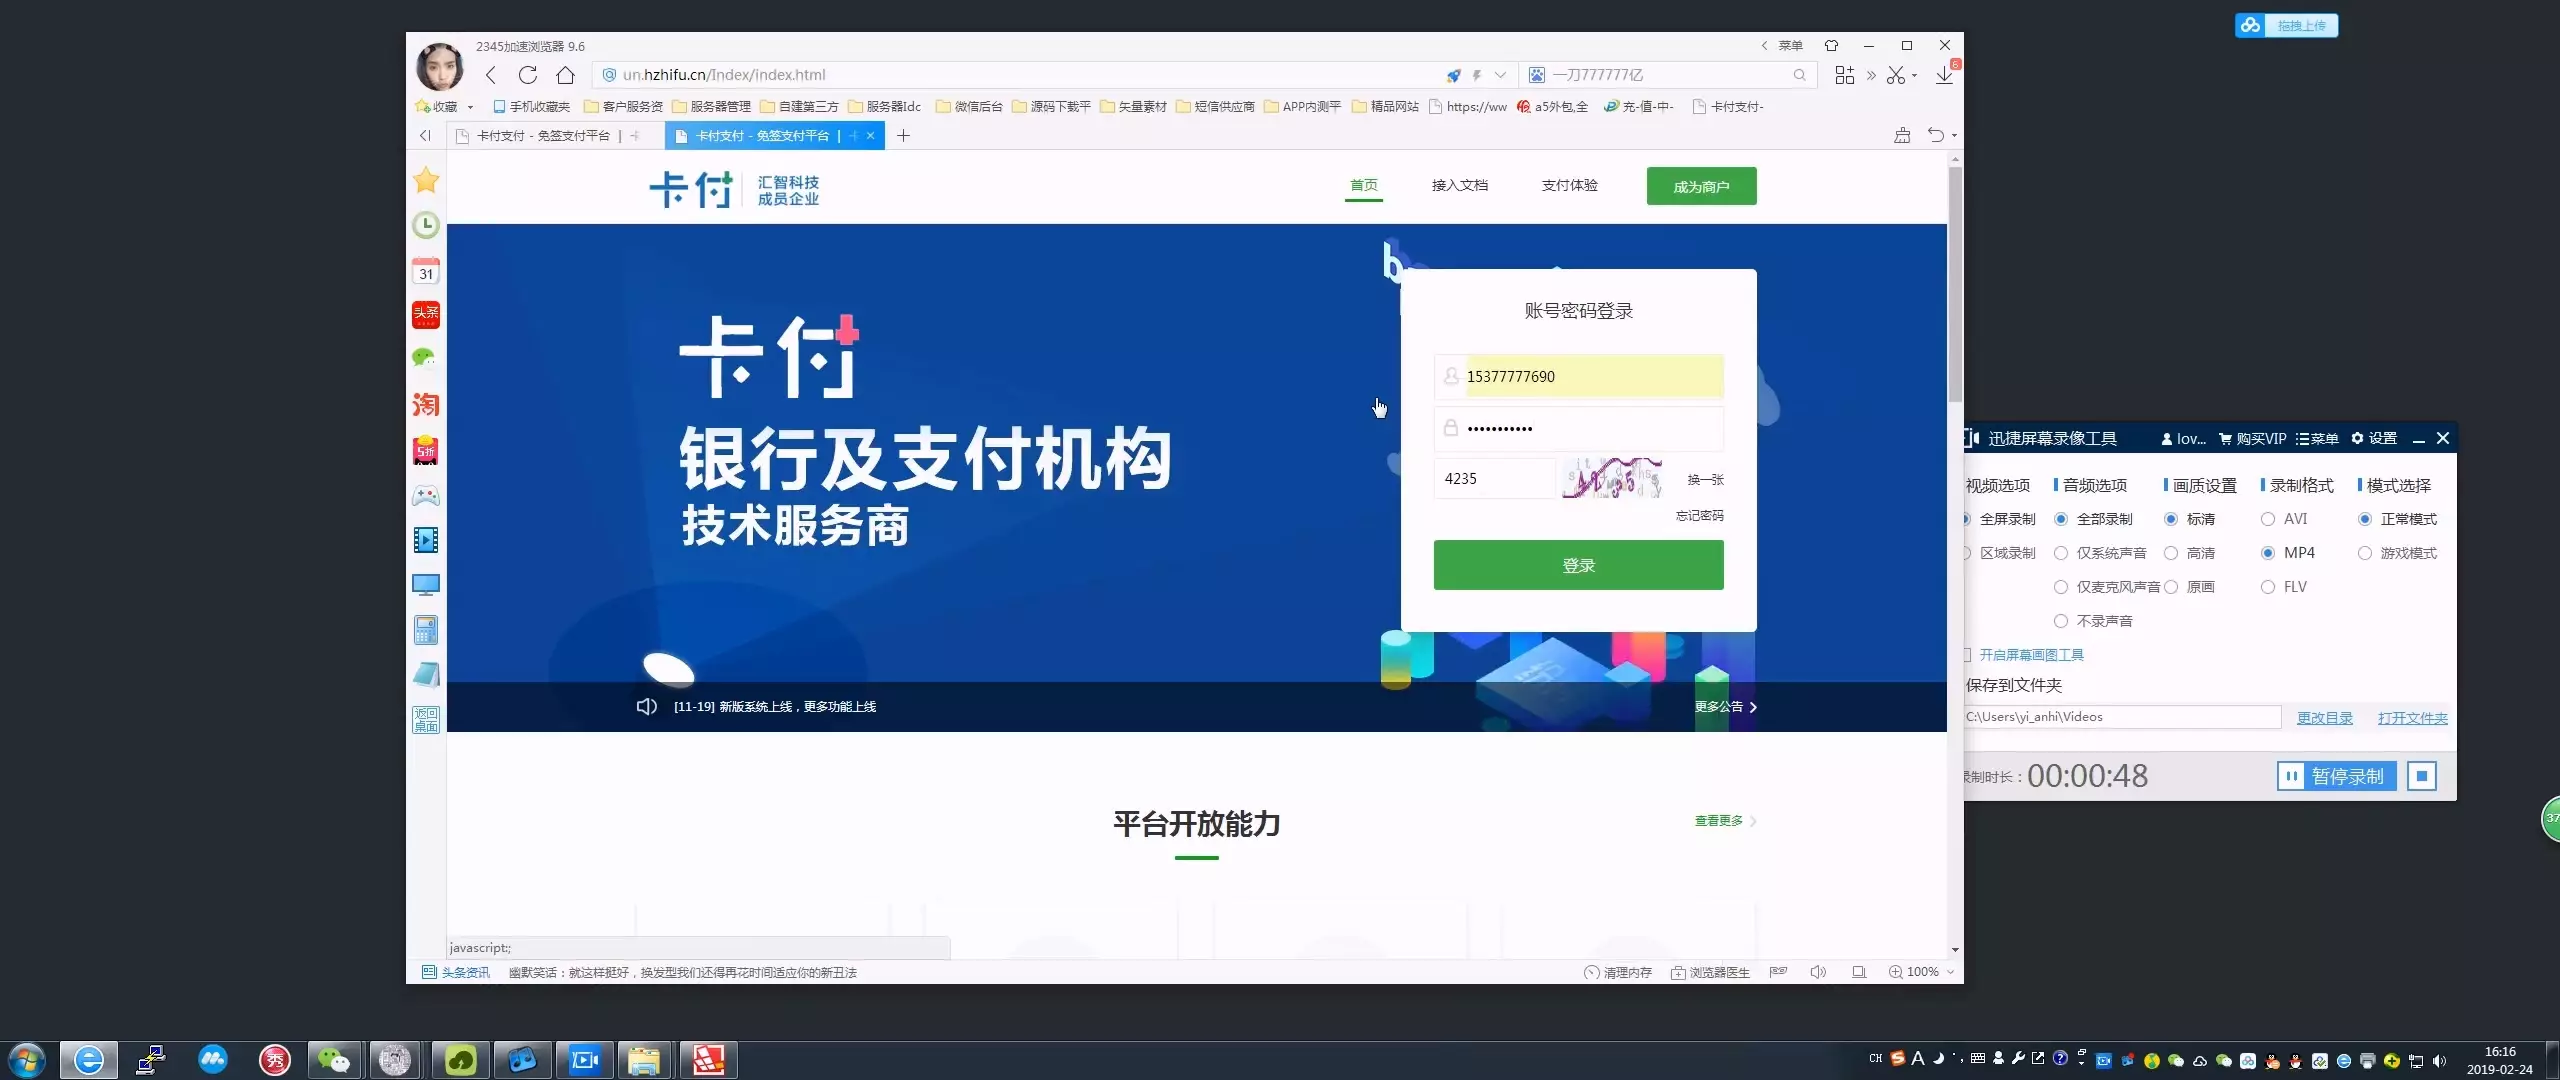
Task: Stop recording with the square stop button
Action: [x=2422, y=776]
